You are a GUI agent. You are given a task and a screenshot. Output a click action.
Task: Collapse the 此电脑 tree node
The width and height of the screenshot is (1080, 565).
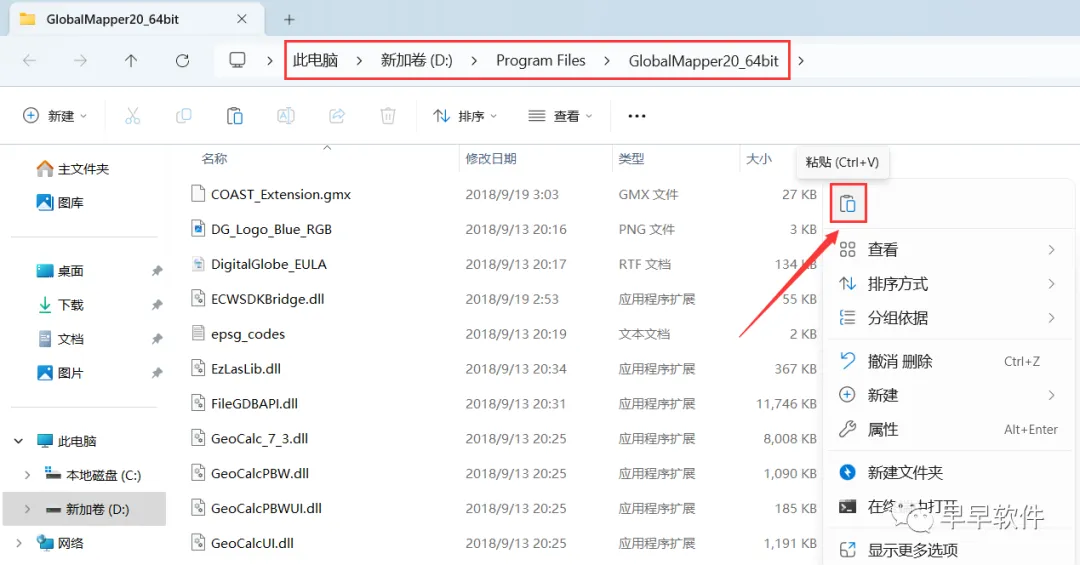click(19, 441)
